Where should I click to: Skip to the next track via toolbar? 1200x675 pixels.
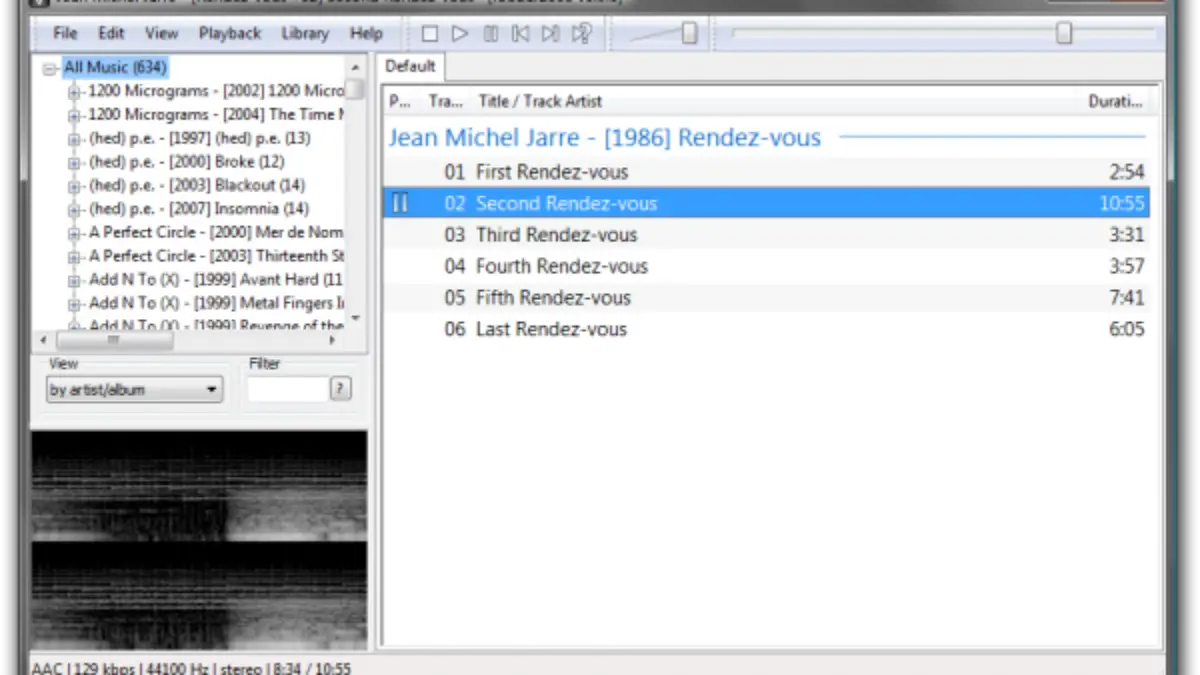click(550, 34)
